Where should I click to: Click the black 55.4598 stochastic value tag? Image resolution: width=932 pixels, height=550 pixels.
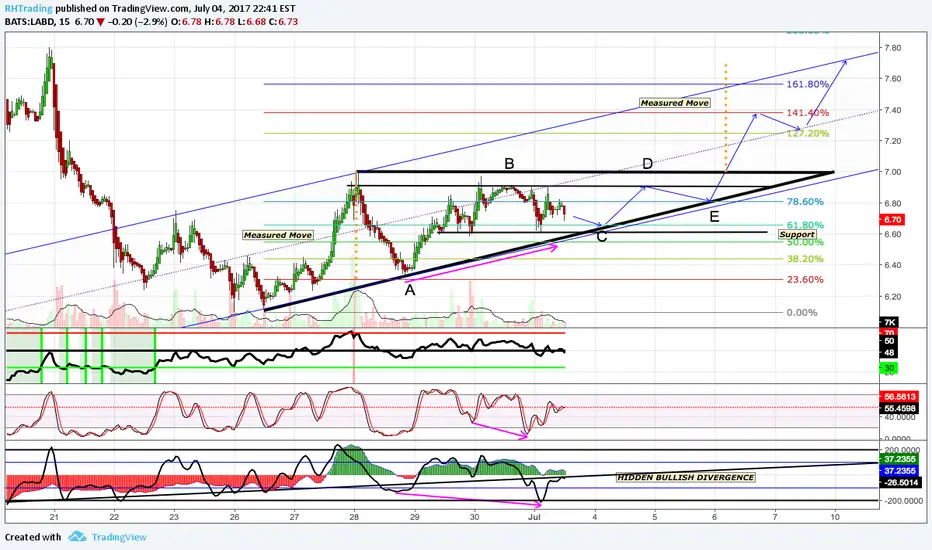click(899, 408)
